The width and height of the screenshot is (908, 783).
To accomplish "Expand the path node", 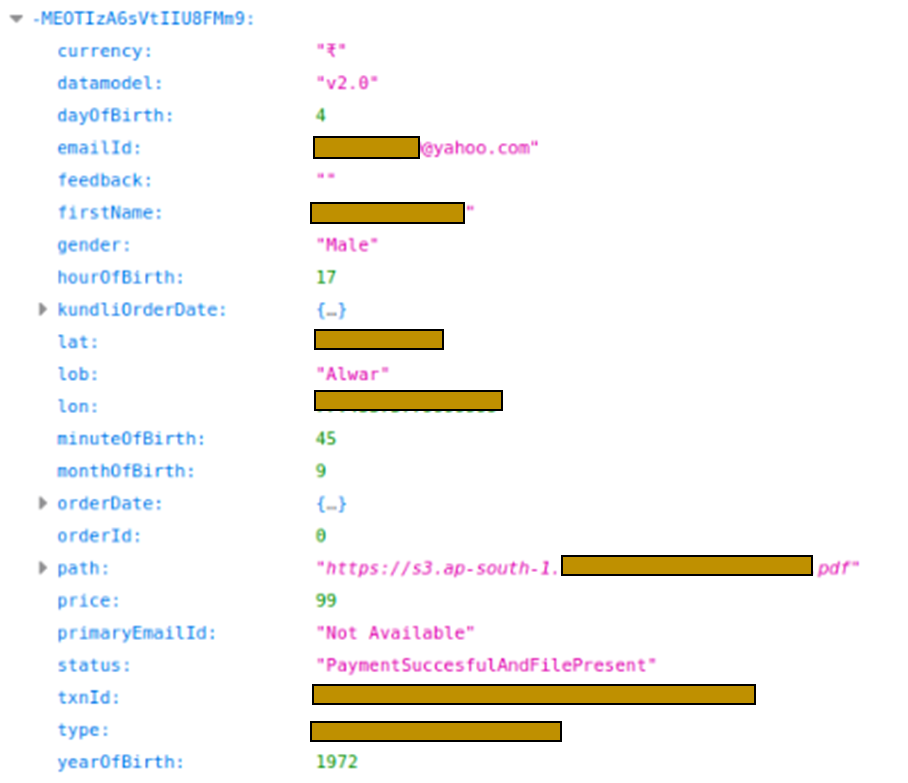I will (42, 568).
